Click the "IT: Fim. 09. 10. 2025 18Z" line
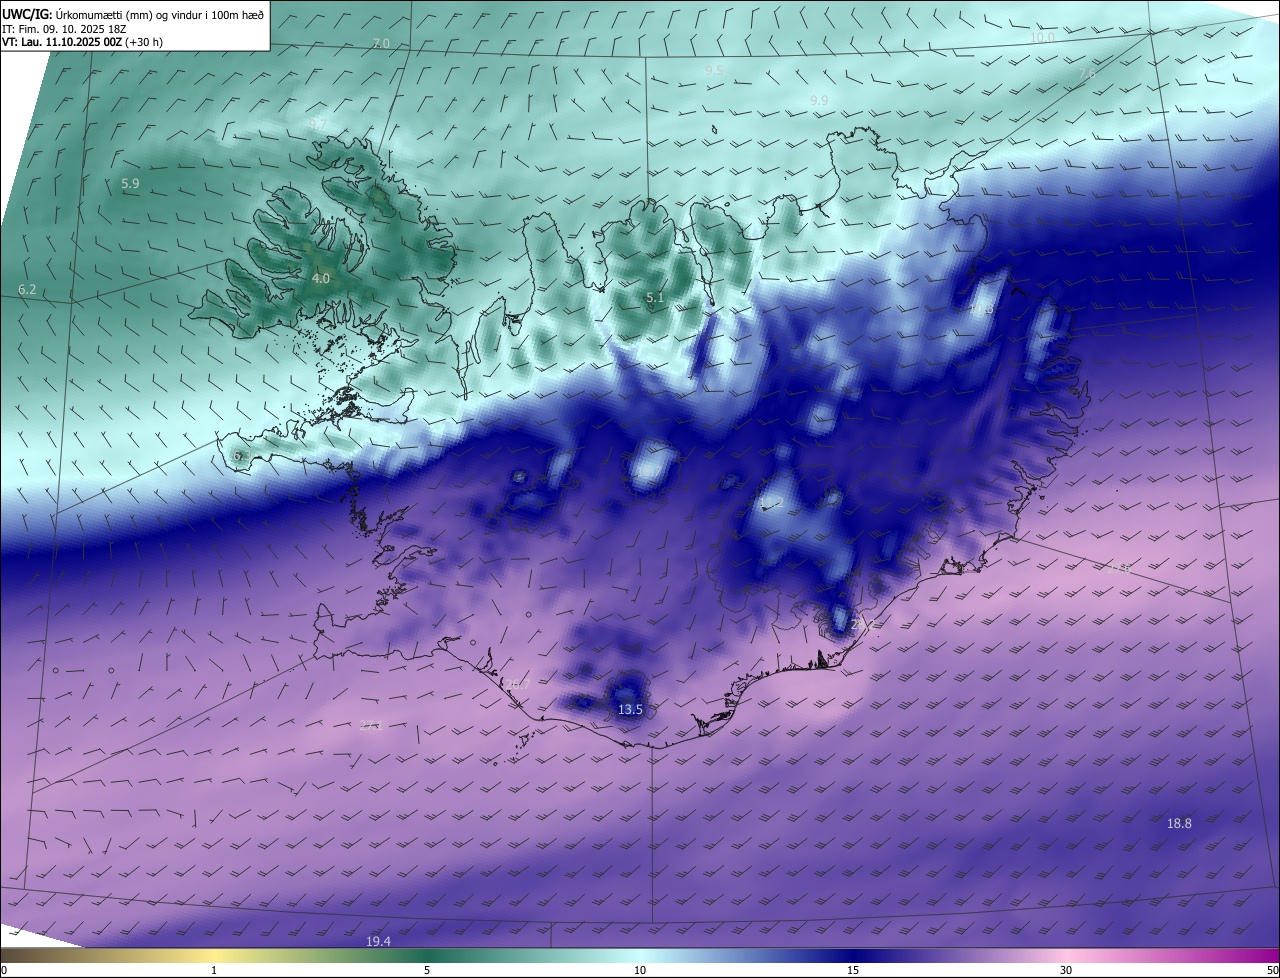 (x=66, y=28)
